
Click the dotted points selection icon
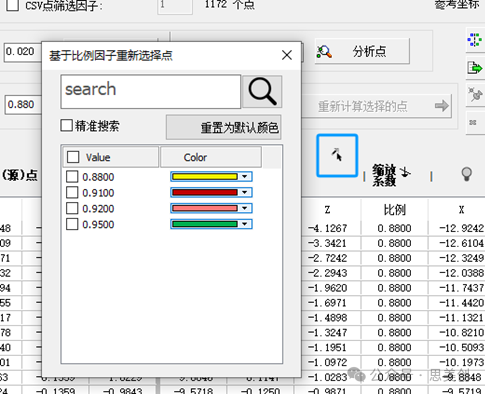[475, 40]
